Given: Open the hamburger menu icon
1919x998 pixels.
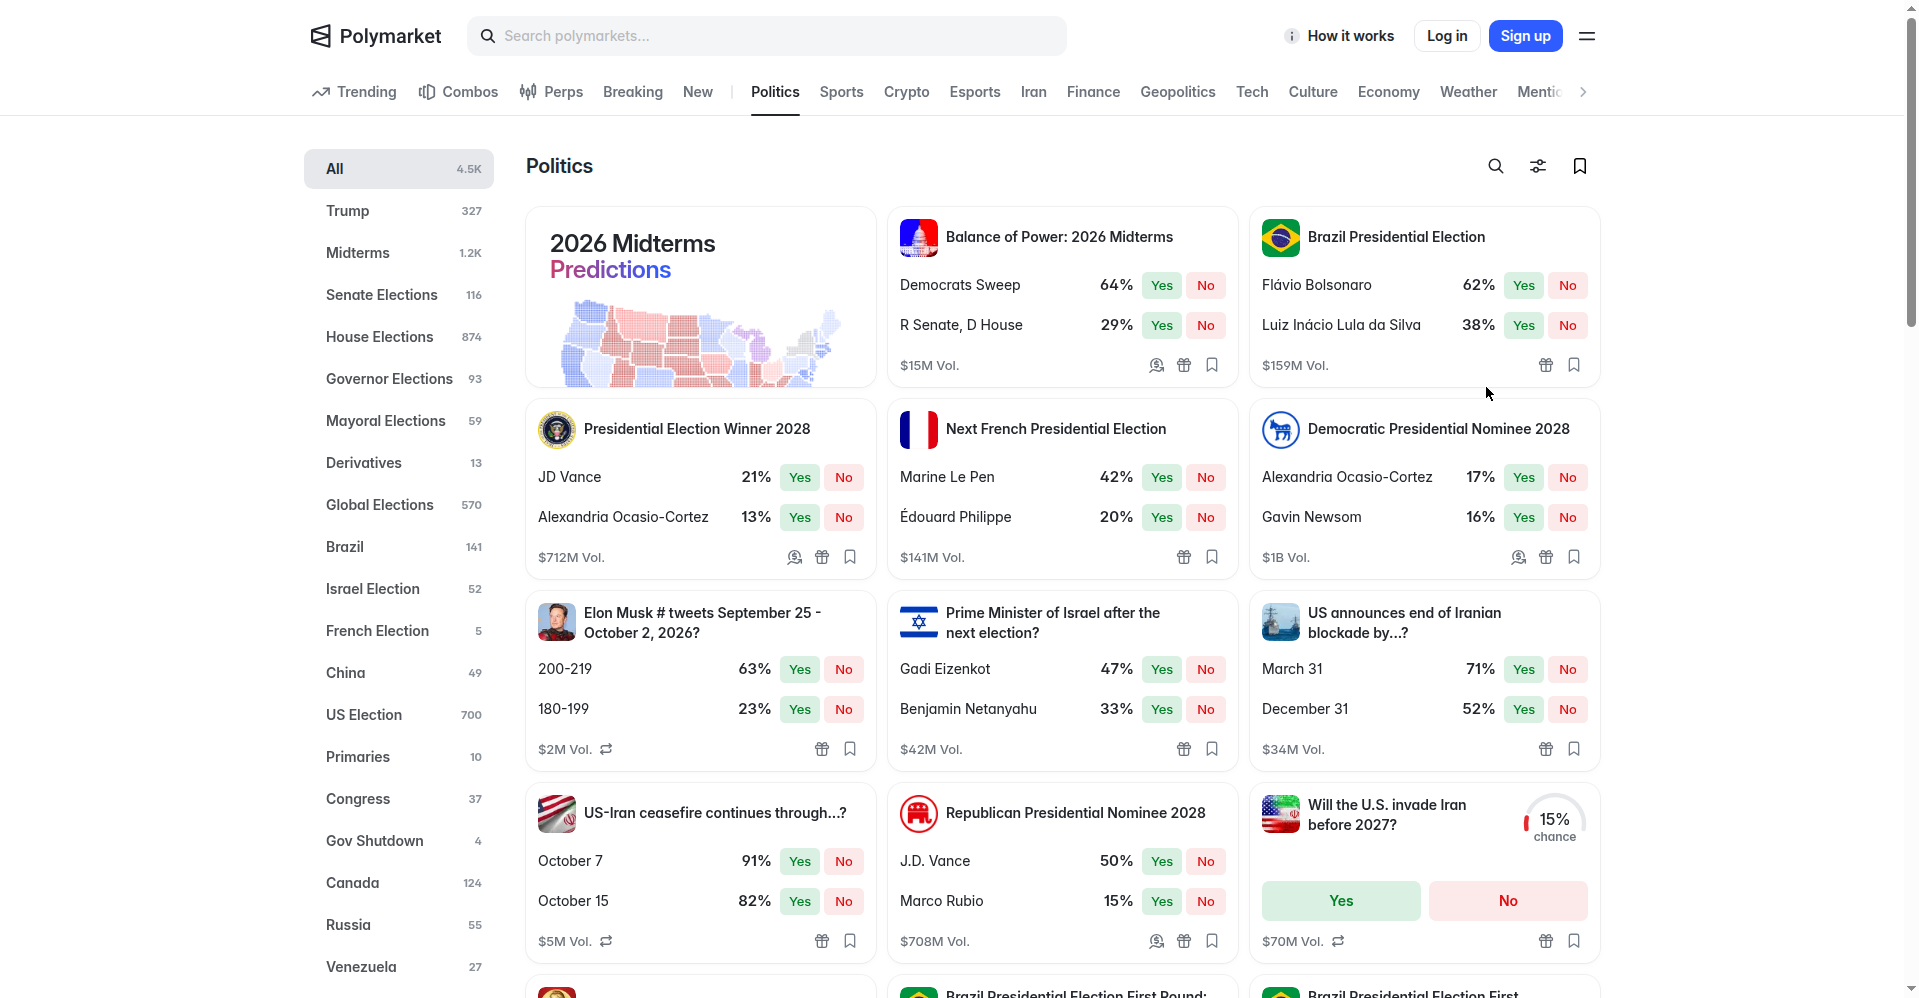Looking at the screenshot, I should tap(1587, 36).
